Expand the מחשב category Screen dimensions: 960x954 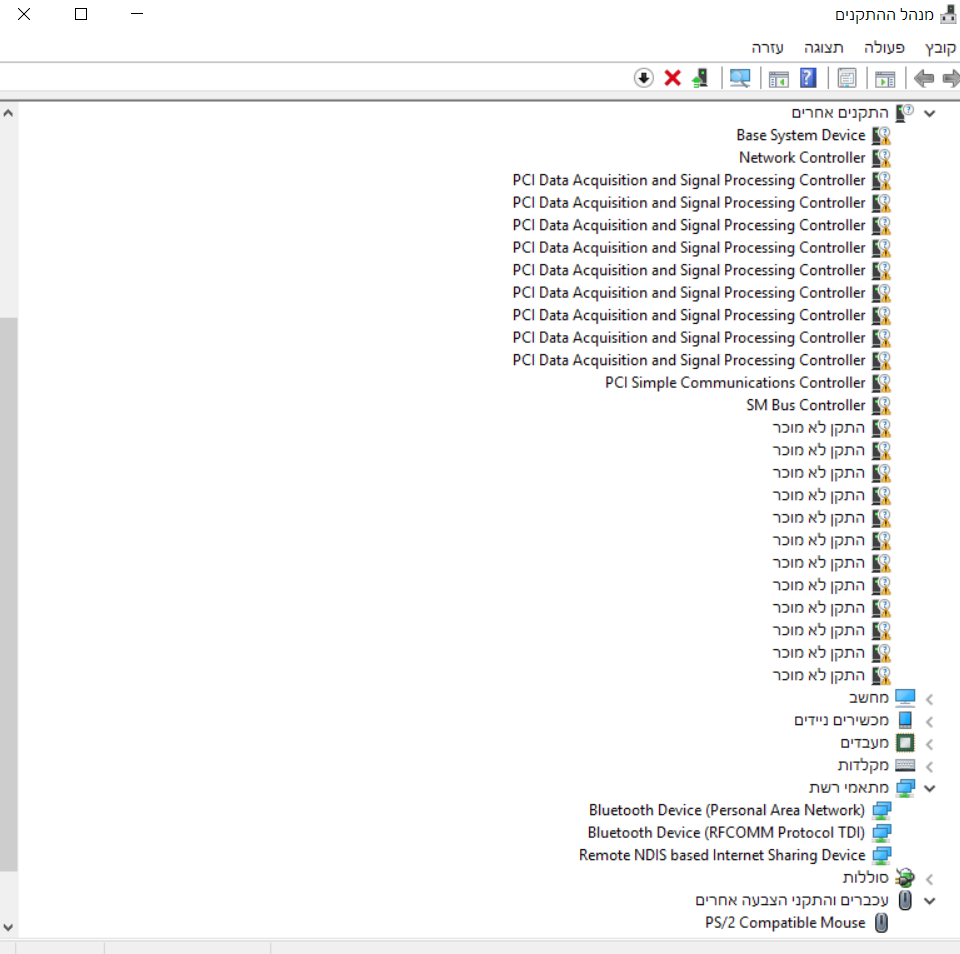930,698
